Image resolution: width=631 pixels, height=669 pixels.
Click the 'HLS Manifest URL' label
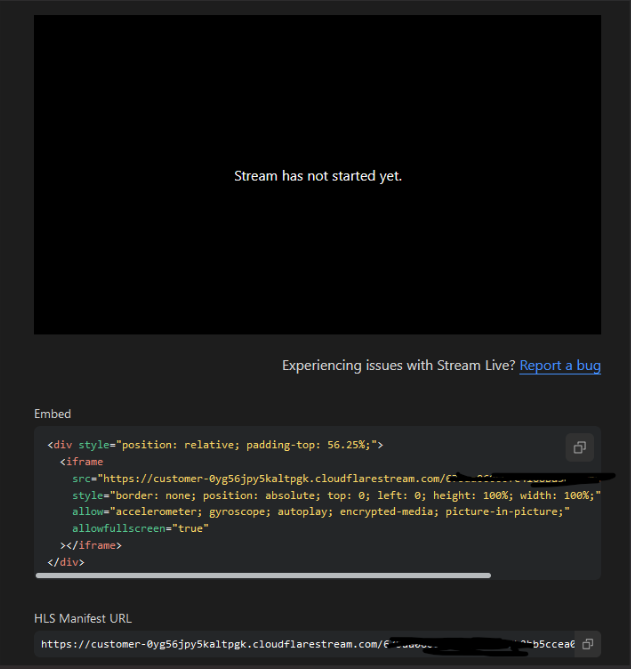pos(83,619)
